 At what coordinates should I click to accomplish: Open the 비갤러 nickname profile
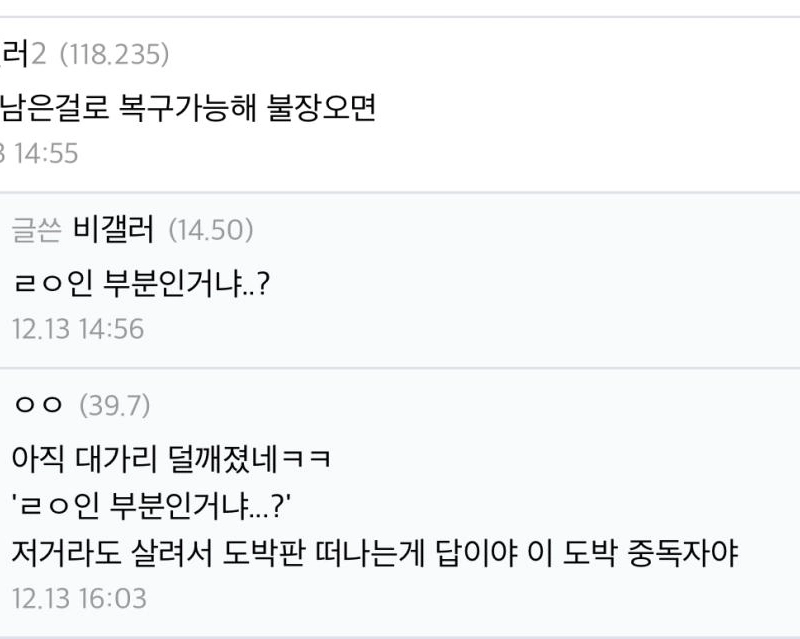(114, 231)
